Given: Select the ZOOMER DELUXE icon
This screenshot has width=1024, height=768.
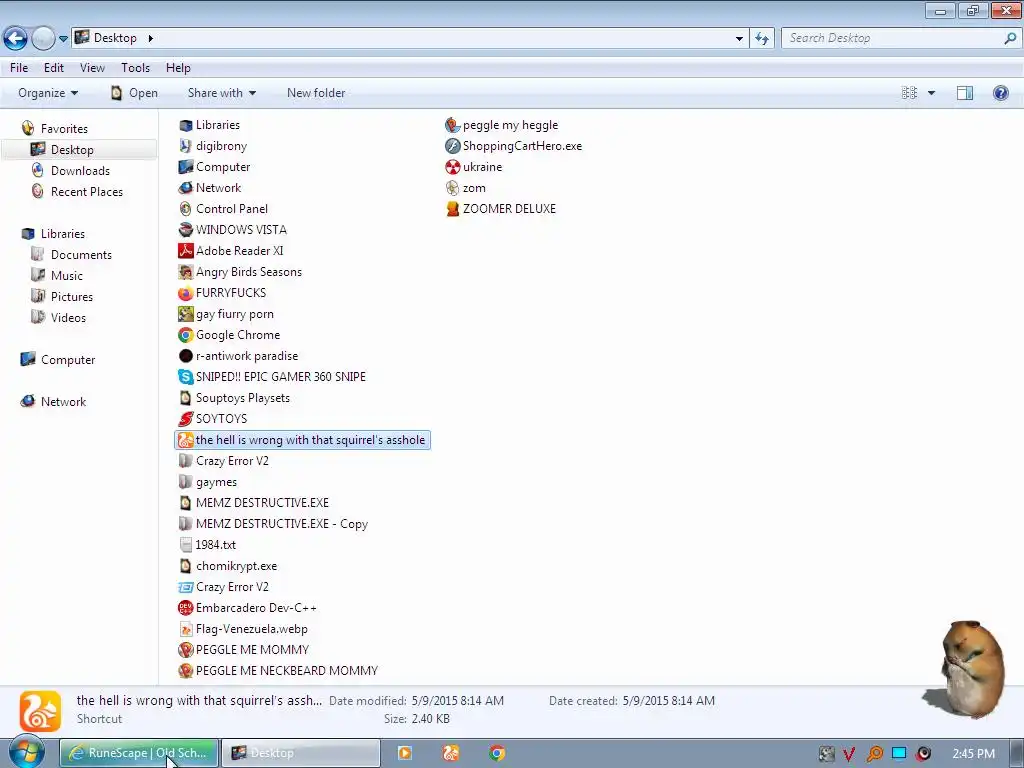Looking at the screenshot, I should pos(453,209).
